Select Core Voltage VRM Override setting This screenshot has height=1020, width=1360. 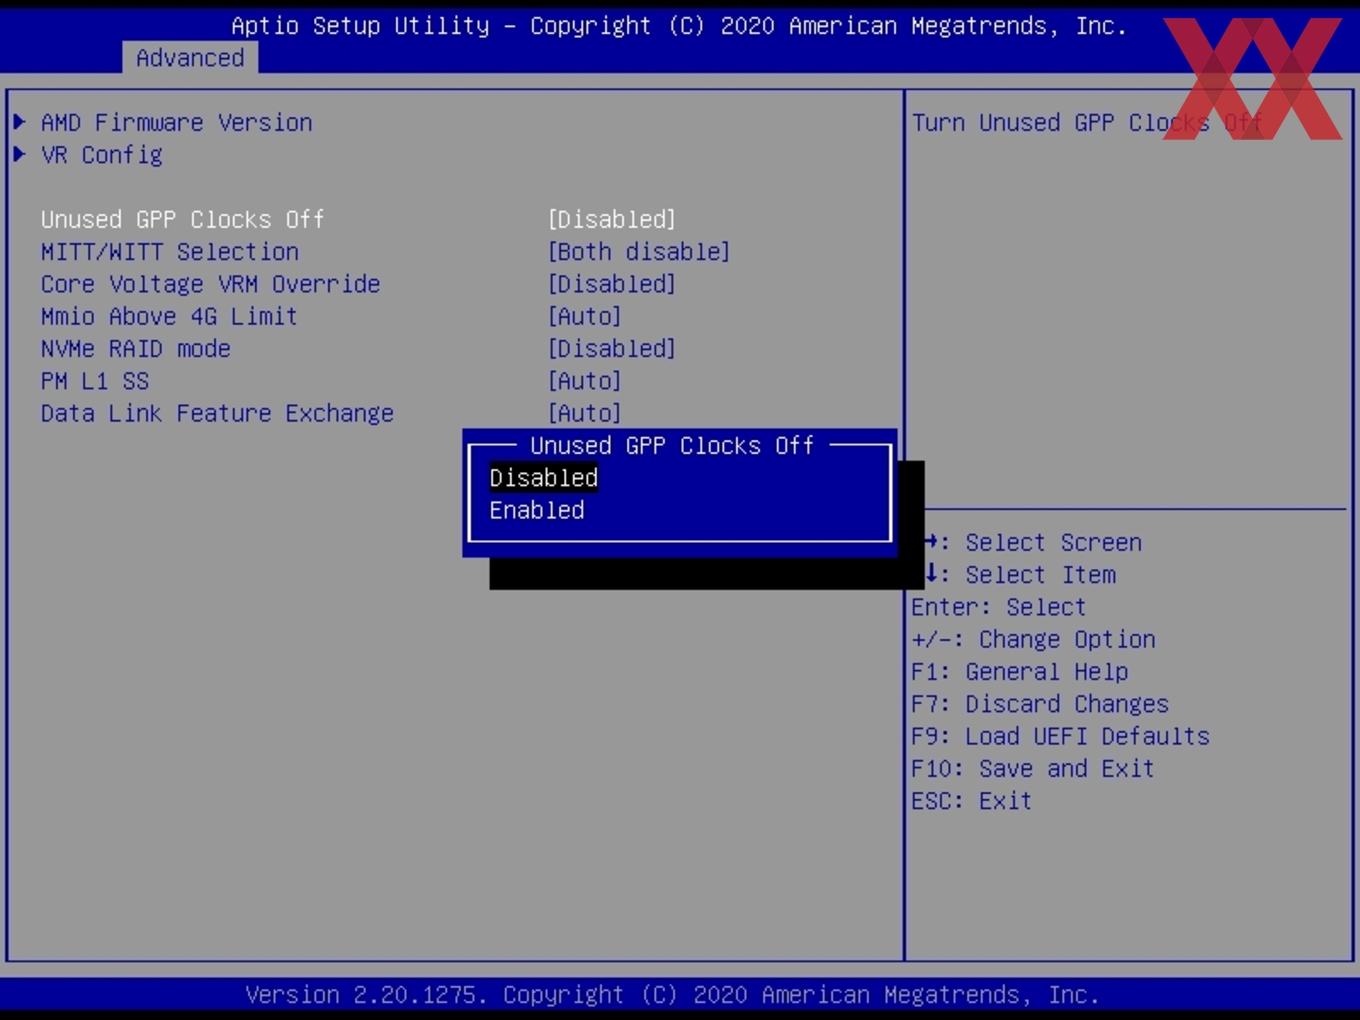(210, 284)
